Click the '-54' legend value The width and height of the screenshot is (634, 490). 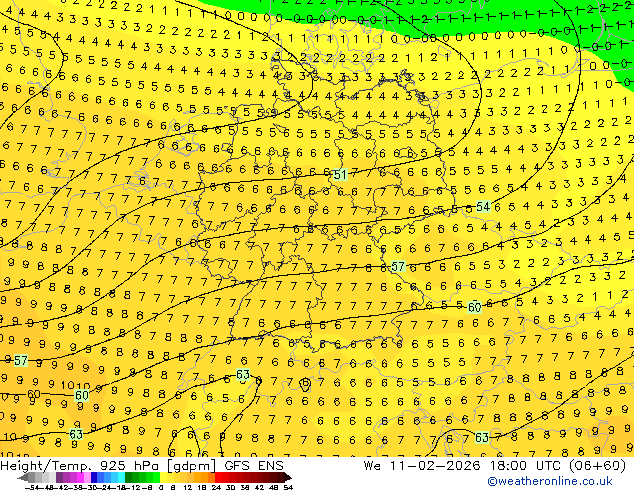(x=32, y=487)
